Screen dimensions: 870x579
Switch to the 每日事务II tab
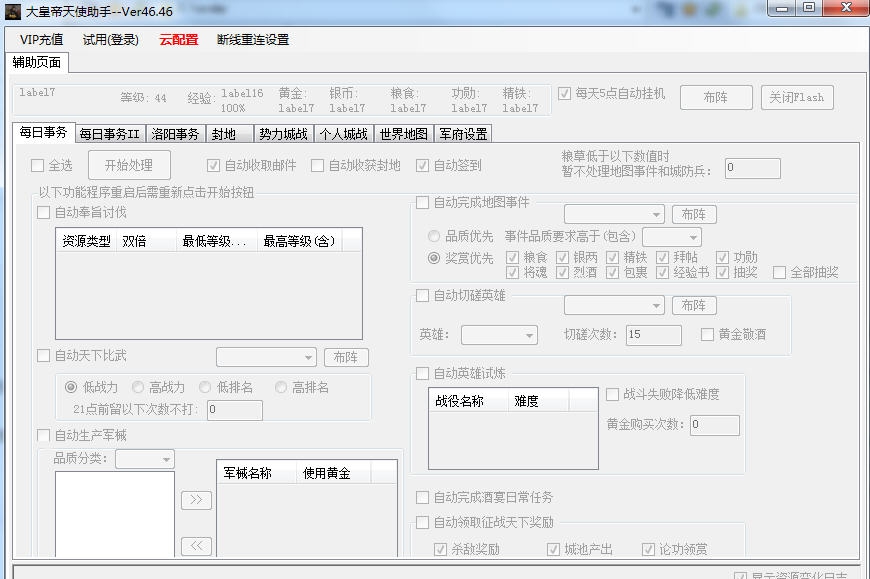click(x=110, y=131)
